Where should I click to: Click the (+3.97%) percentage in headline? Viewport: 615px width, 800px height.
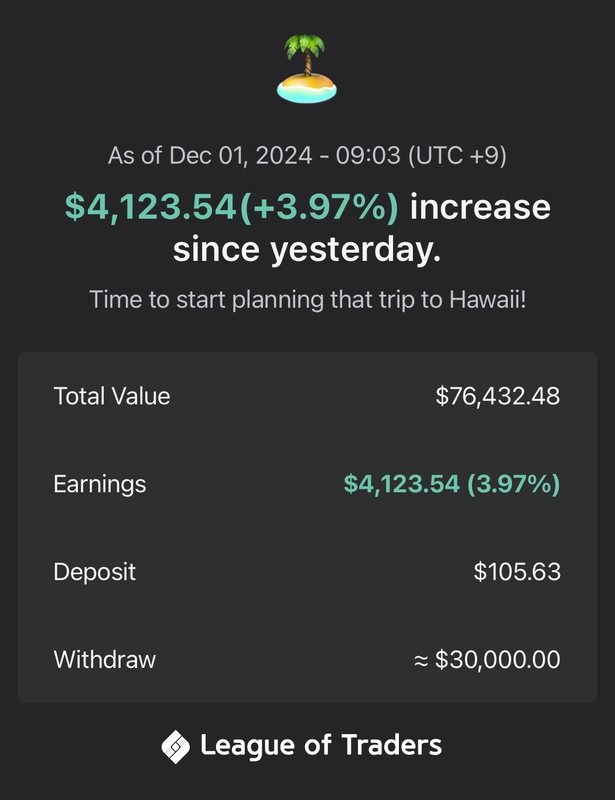click(319, 207)
